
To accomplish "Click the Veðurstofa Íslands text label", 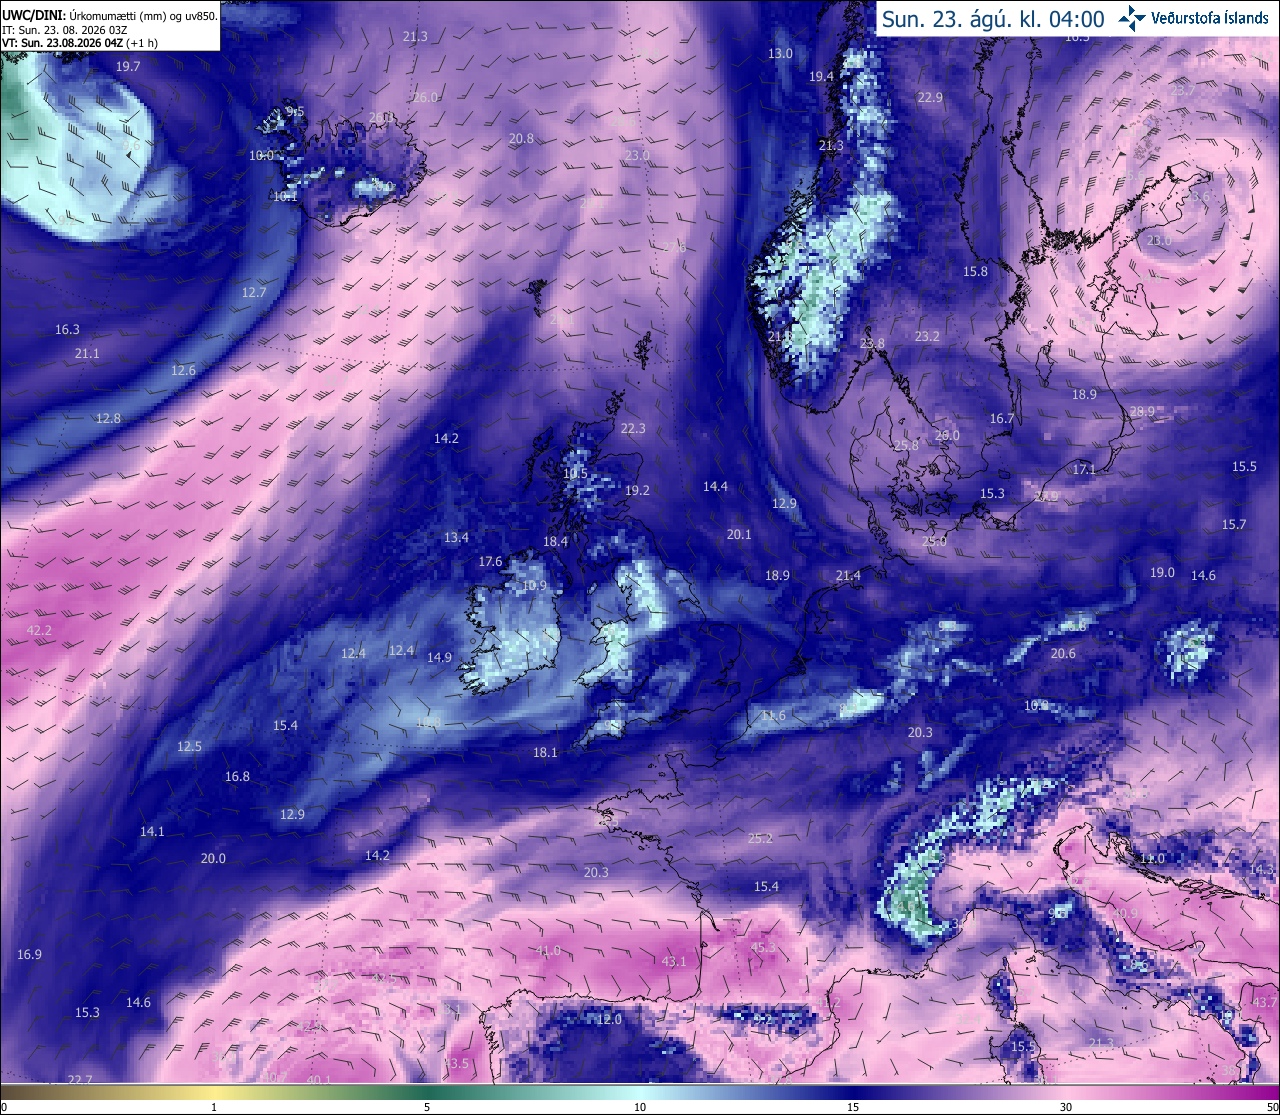I will tap(1210, 18).
